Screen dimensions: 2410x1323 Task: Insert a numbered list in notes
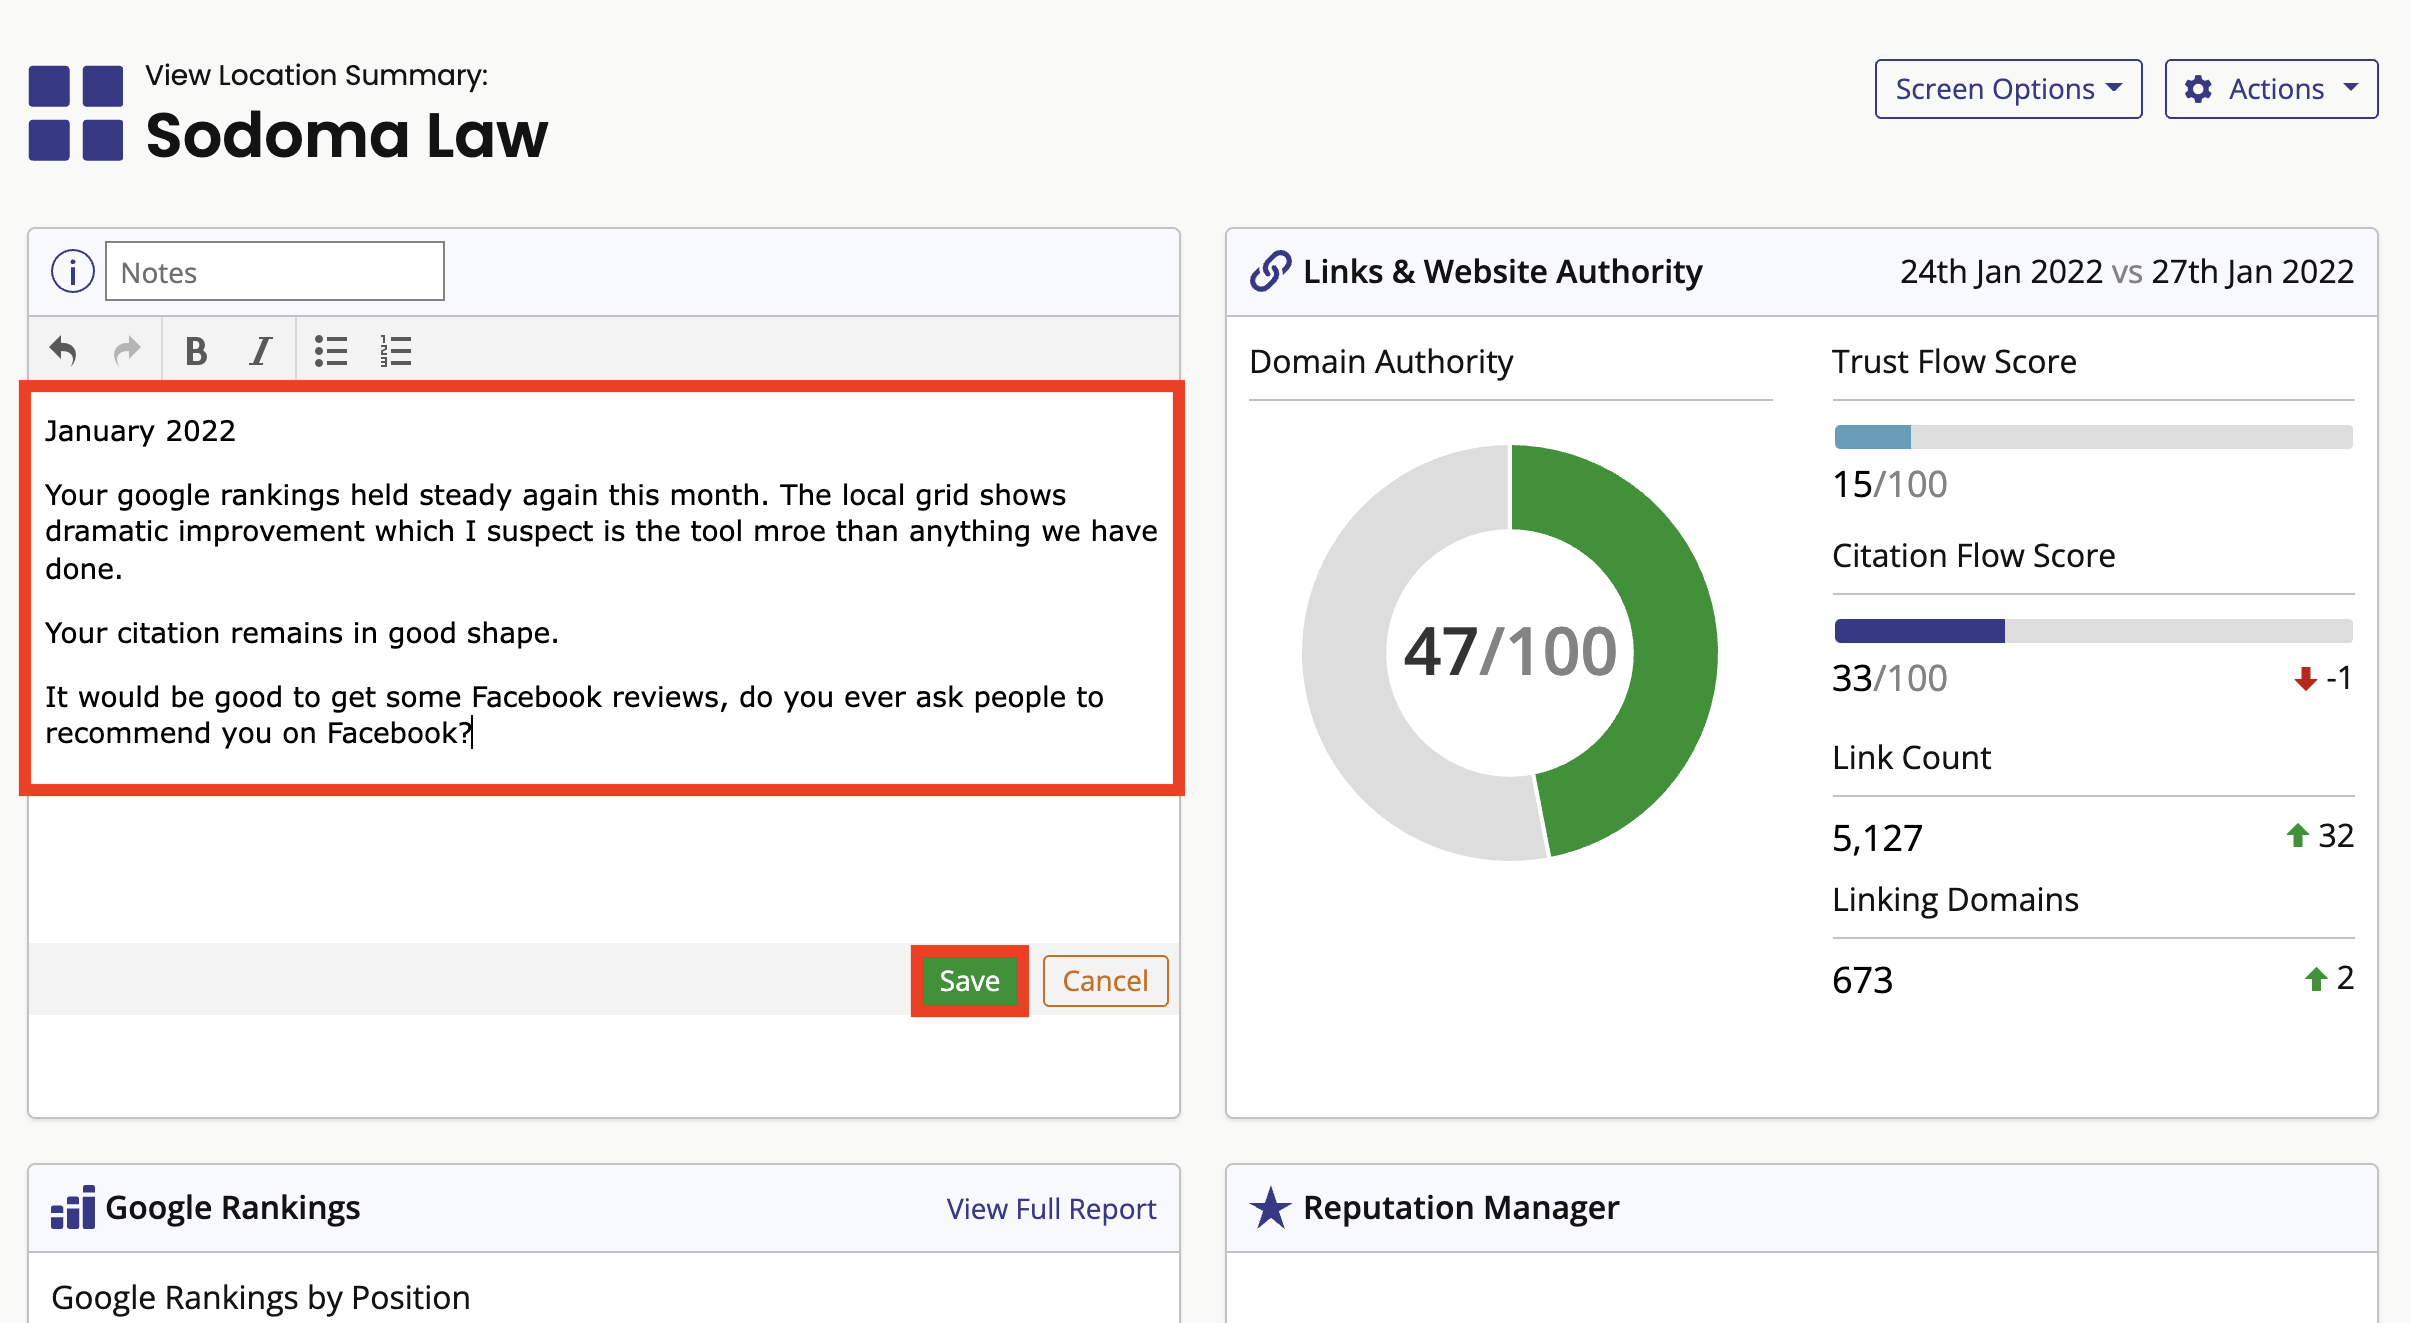point(396,351)
